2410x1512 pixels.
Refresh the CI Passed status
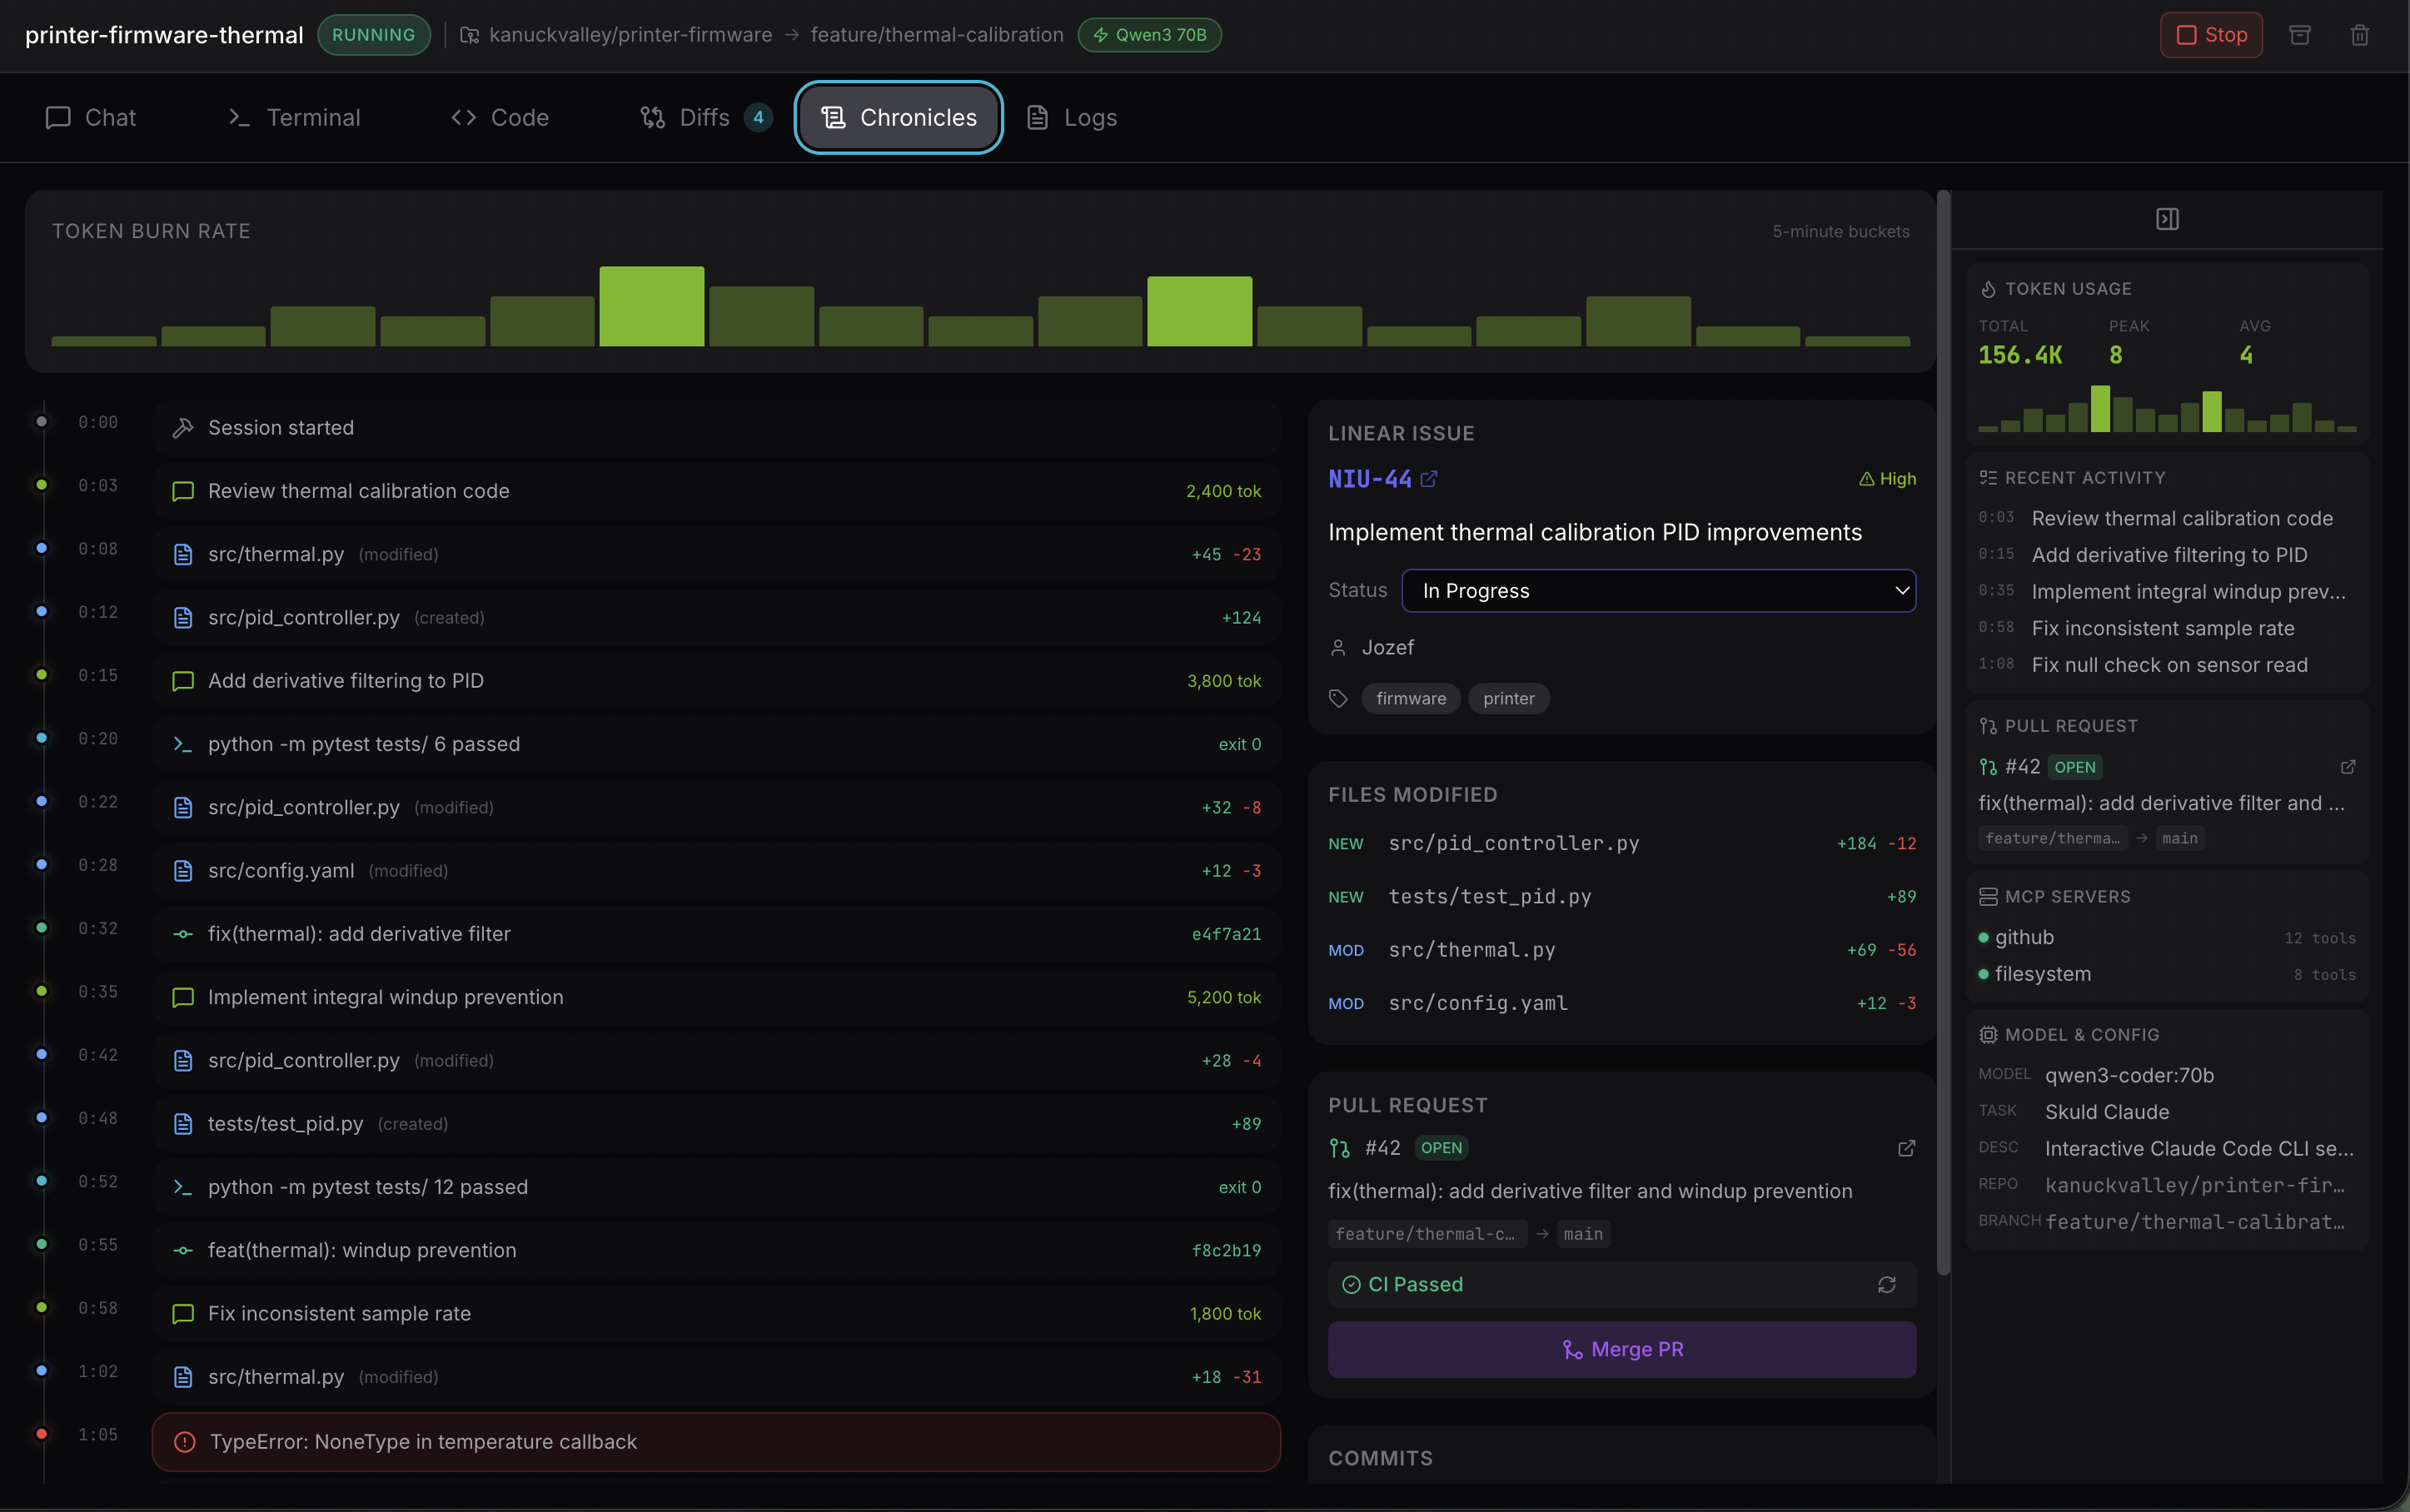[x=1886, y=1284]
